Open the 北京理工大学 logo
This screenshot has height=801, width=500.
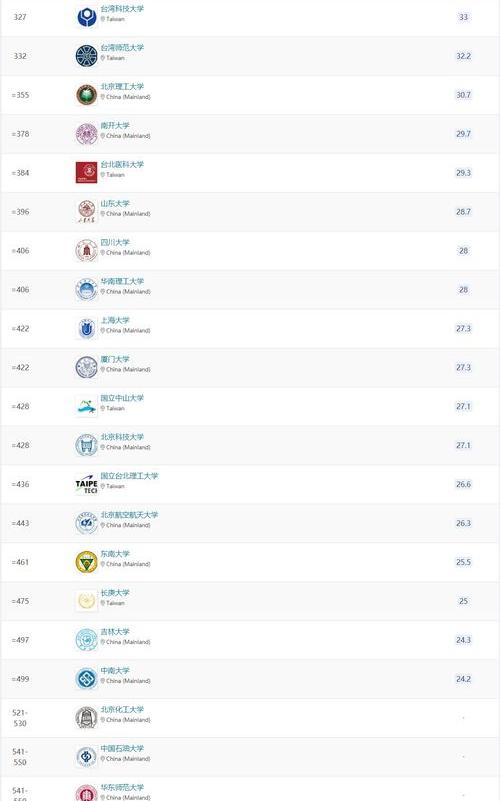point(86,95)
